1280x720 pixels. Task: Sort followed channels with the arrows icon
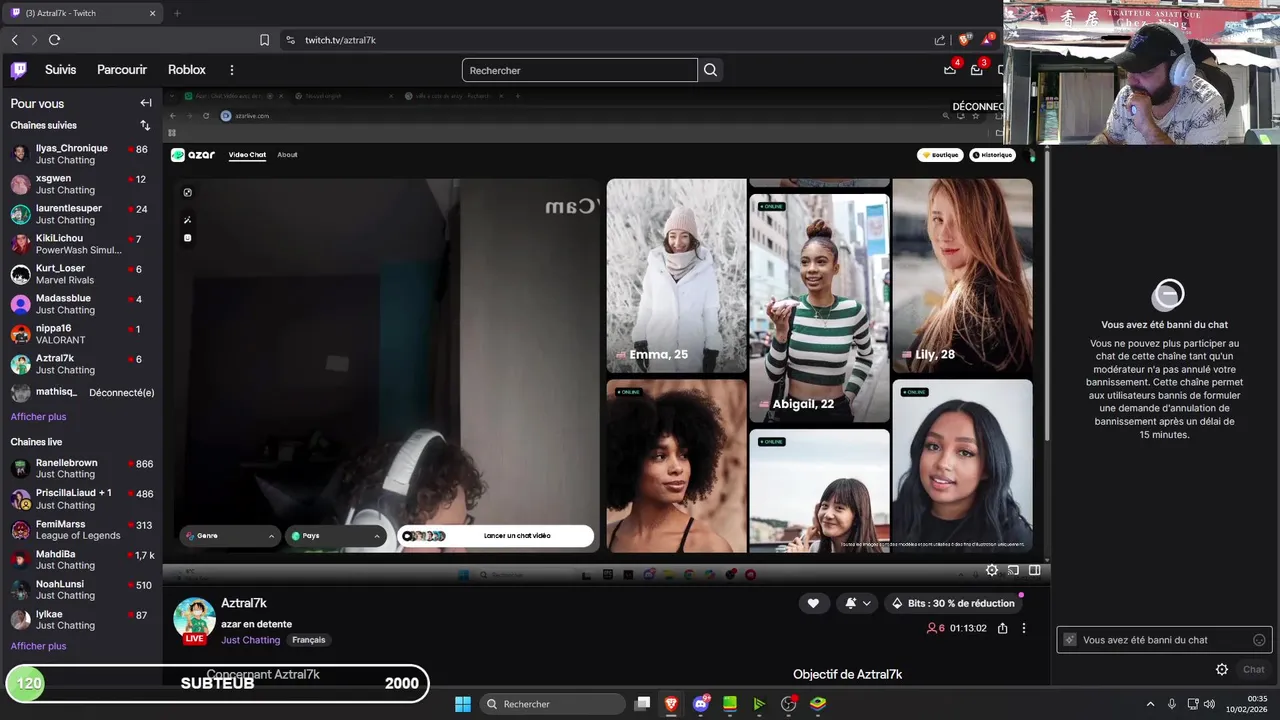145,125
